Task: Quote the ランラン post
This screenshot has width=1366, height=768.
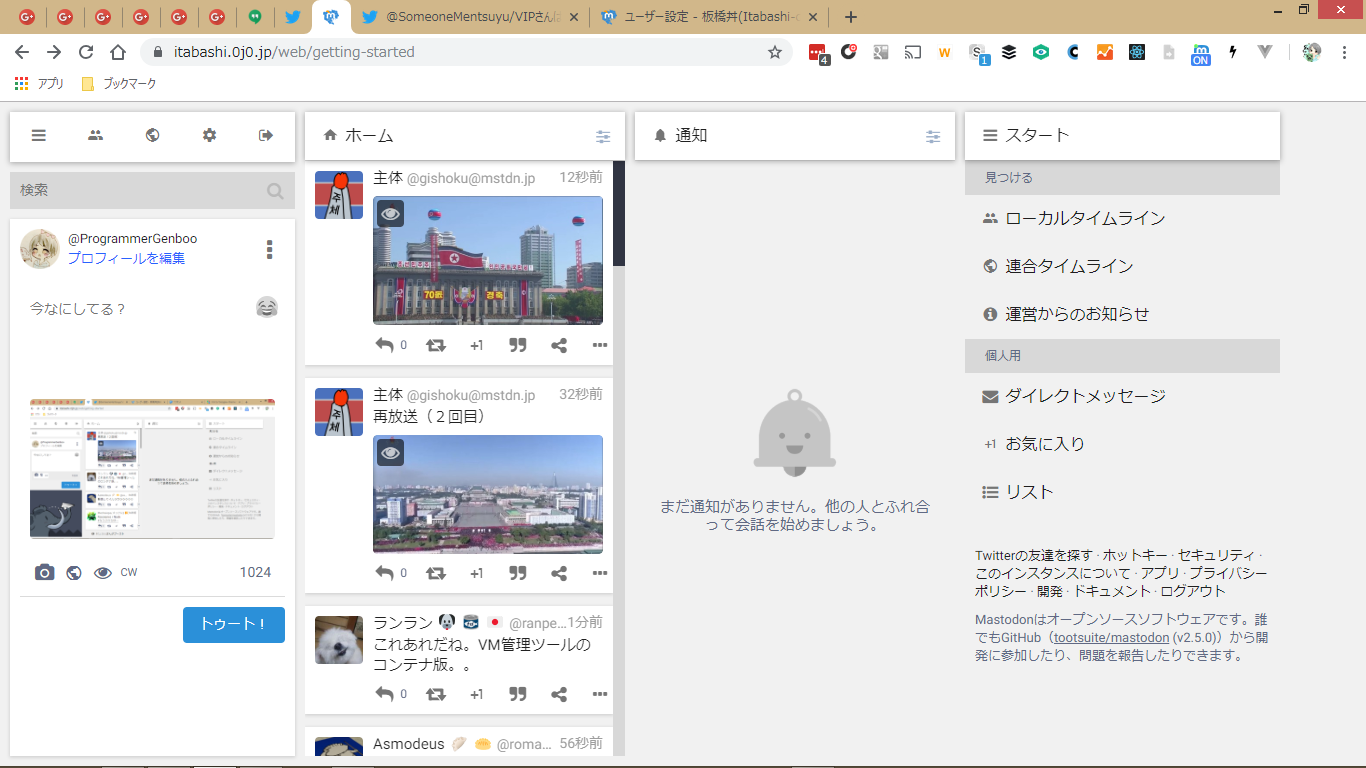Action: (518, 694)
